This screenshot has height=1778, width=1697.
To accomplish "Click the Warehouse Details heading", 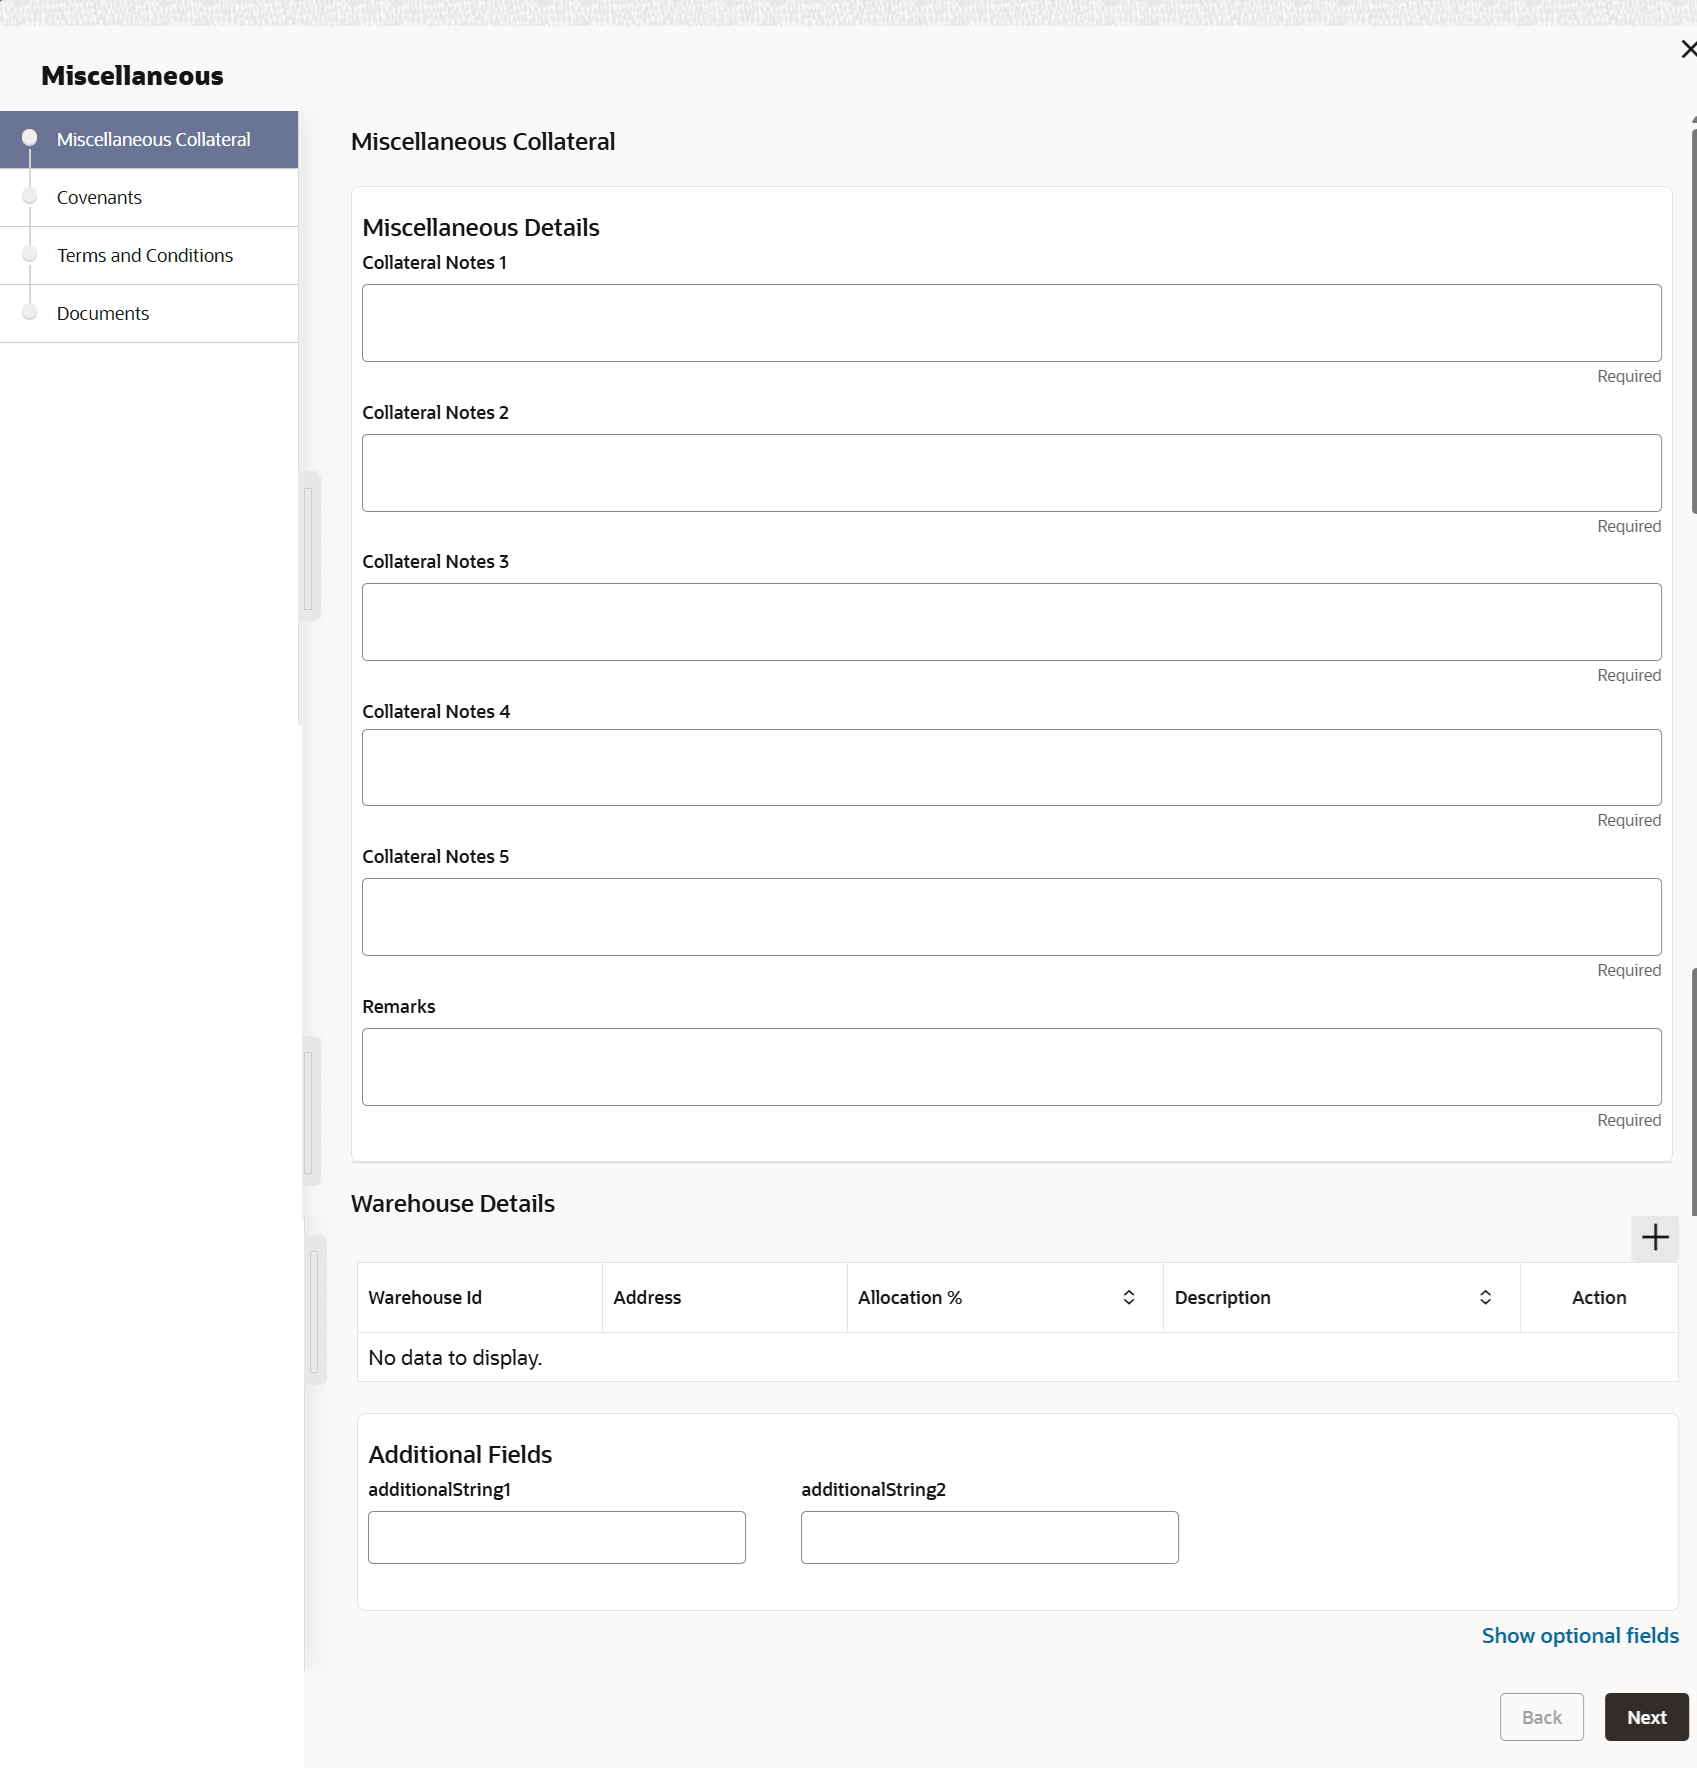I will [453, 1204].
